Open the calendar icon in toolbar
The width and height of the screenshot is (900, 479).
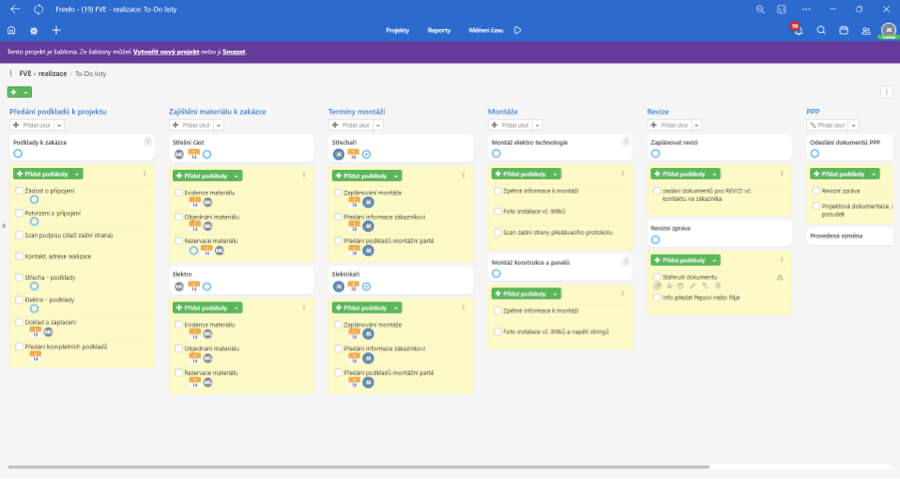(844, 30)
